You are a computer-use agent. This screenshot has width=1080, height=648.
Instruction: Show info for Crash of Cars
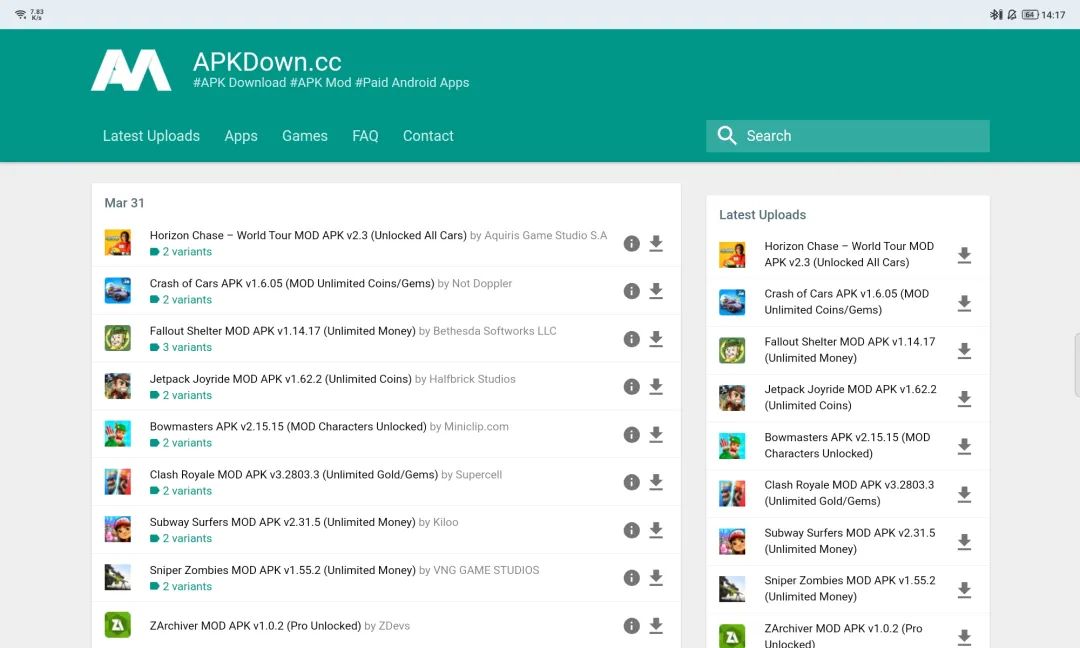tap(632, 291)
